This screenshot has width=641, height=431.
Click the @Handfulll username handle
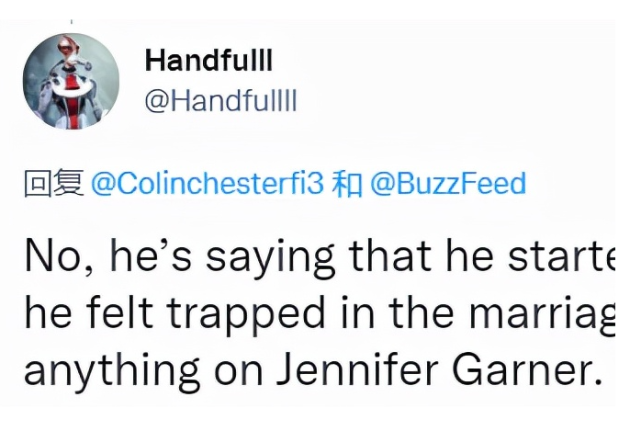(x=221, y=103)
